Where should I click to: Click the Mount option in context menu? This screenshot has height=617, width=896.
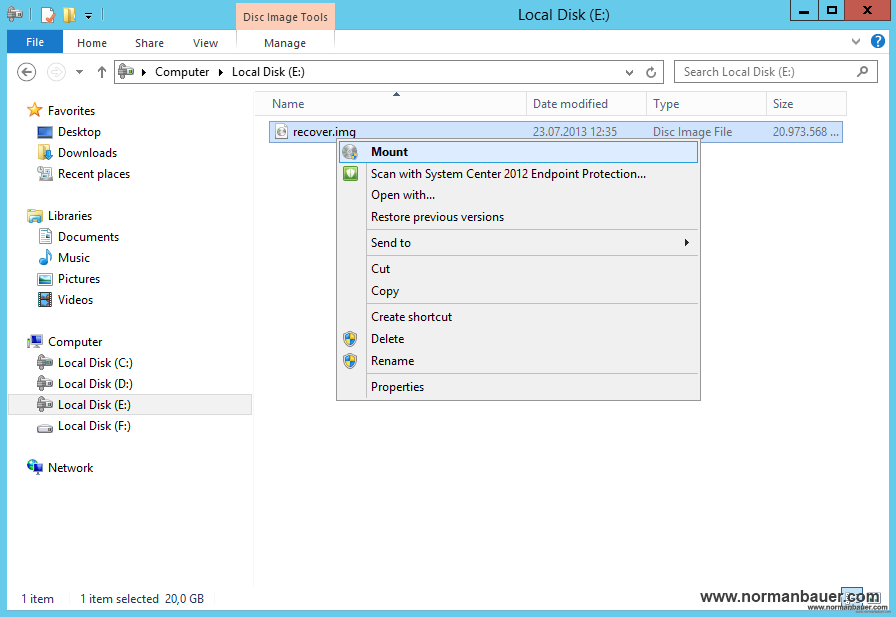pos(389,152)
